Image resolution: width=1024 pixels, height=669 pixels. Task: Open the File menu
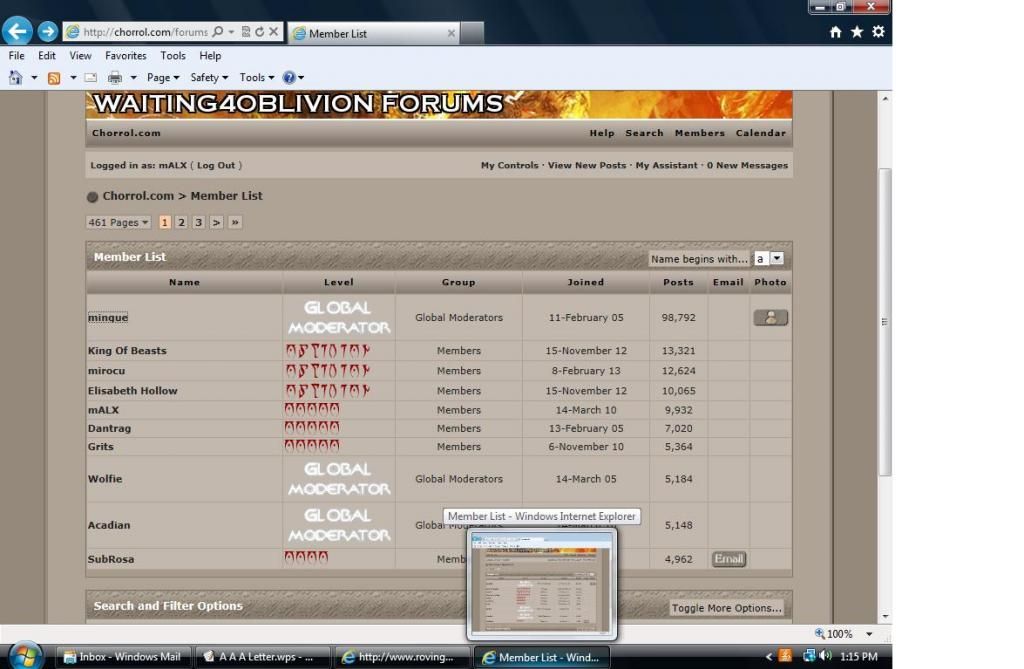16,56
